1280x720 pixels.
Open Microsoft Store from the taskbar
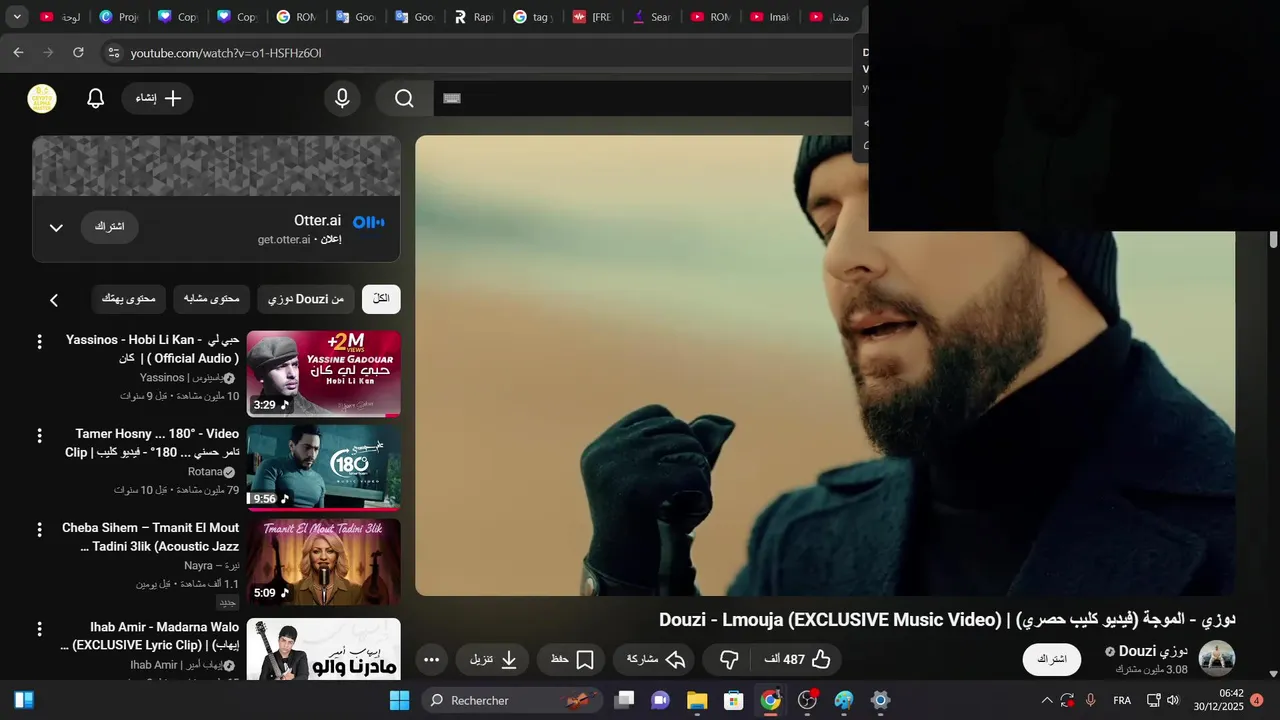pos(734,700)
